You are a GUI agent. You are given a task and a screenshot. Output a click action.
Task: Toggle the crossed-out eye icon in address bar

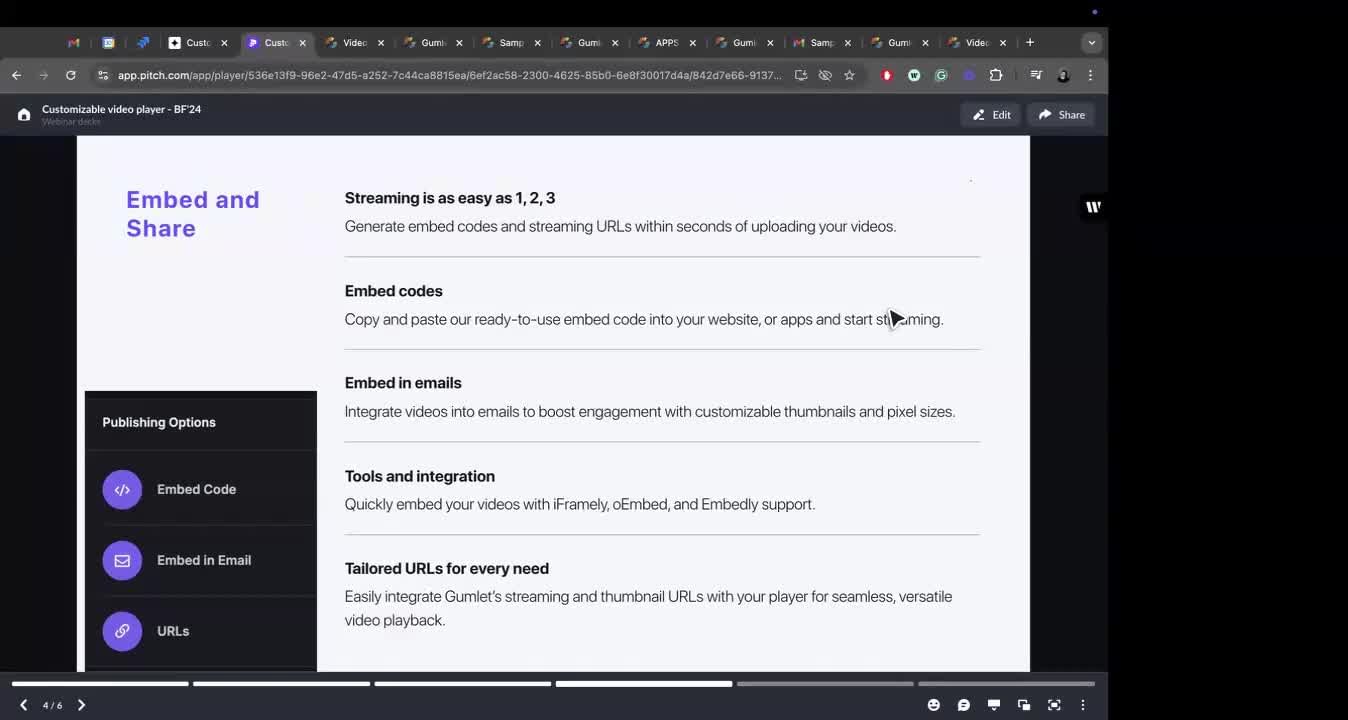coord(825,75)
